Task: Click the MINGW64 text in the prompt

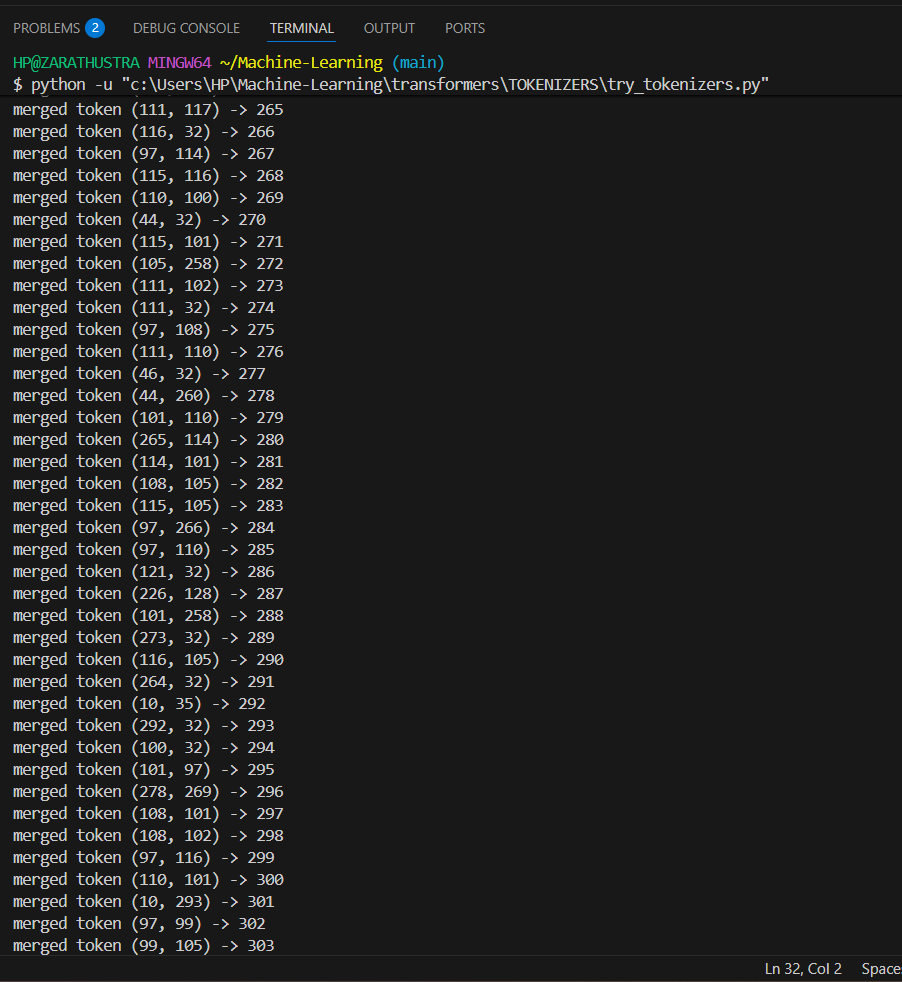Action: tap(180, 63)
